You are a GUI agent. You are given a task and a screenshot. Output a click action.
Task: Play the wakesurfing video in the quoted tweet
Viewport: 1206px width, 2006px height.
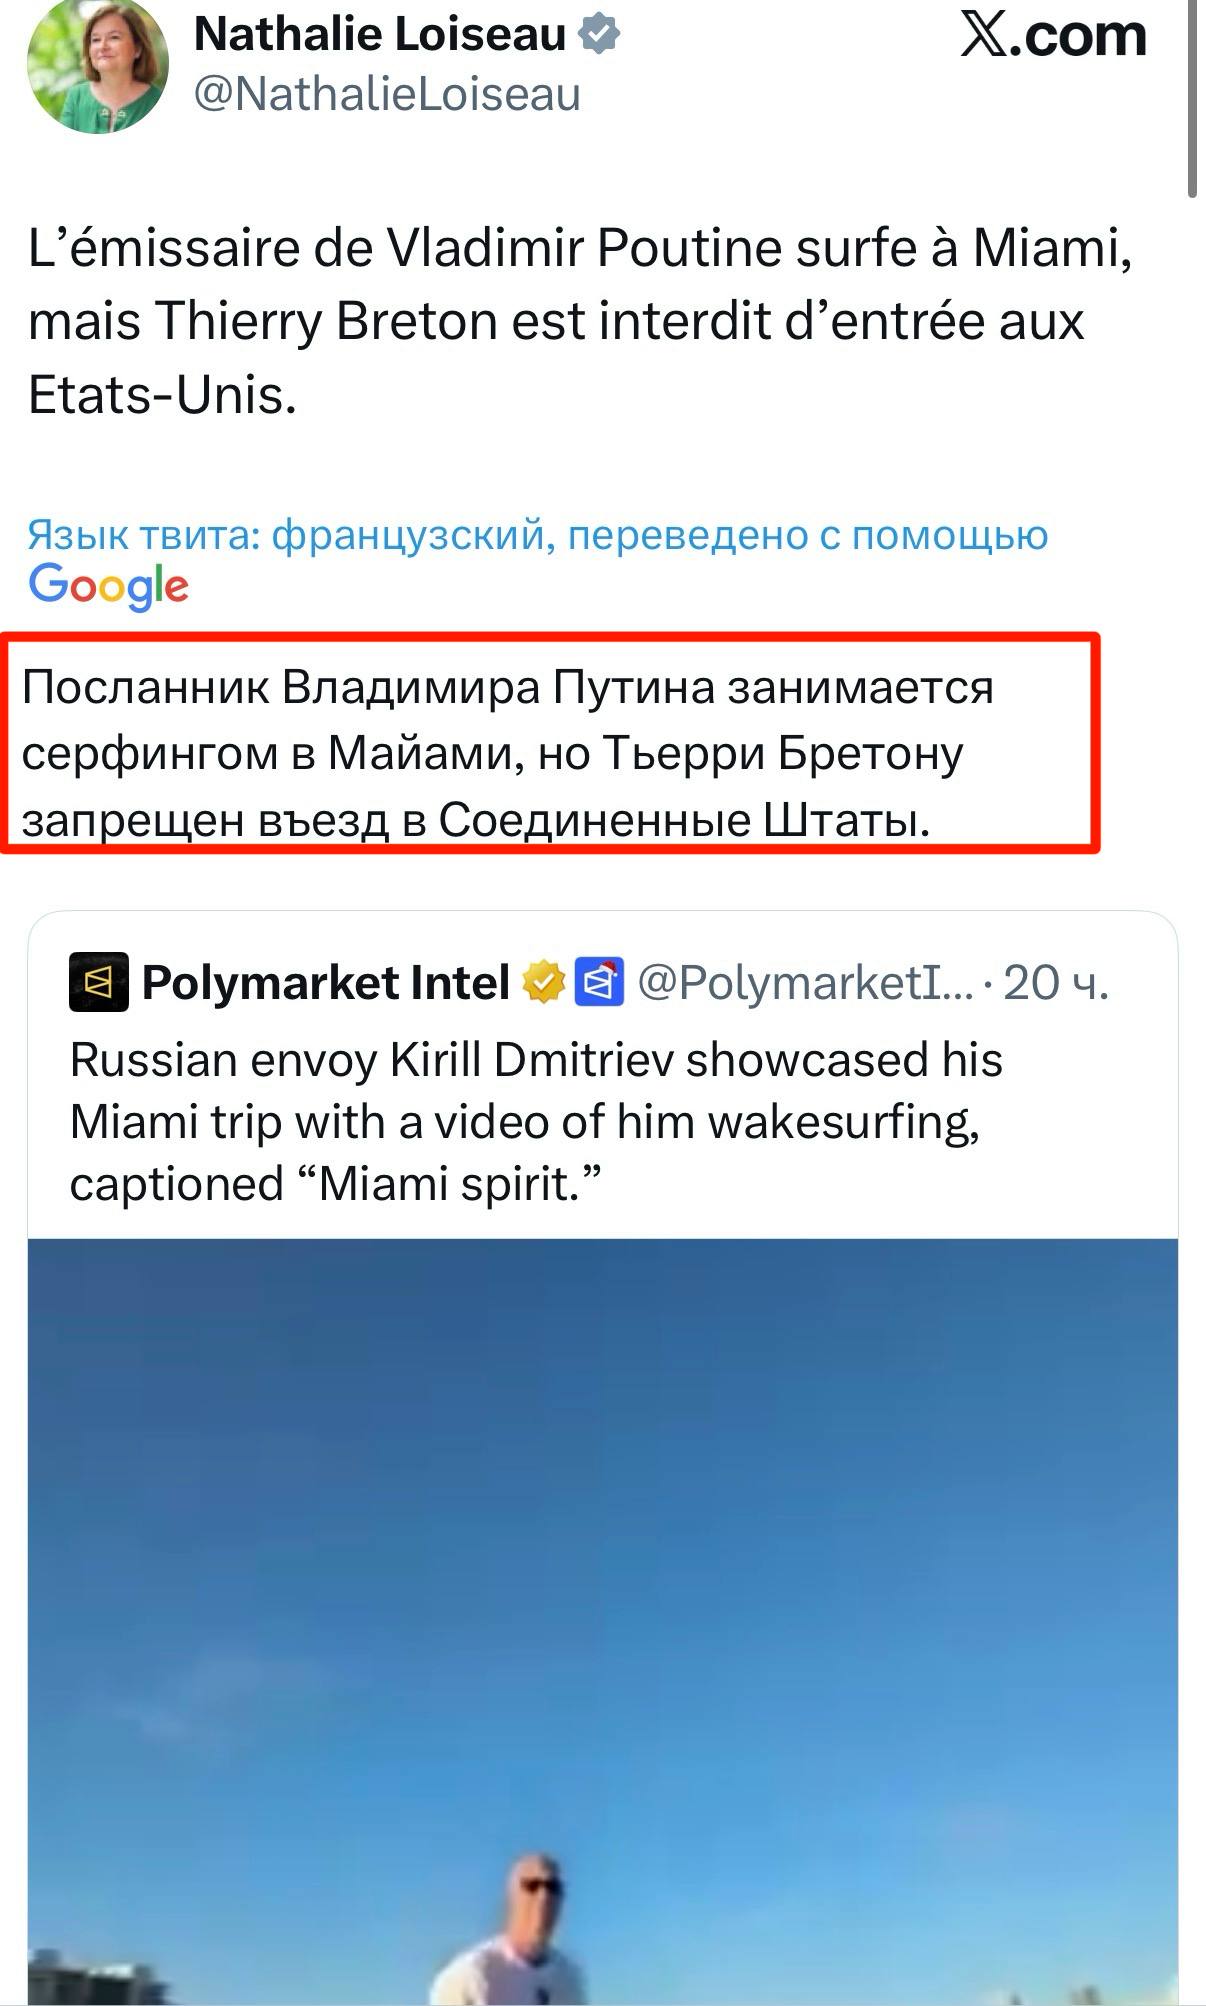click(602, 1600)
